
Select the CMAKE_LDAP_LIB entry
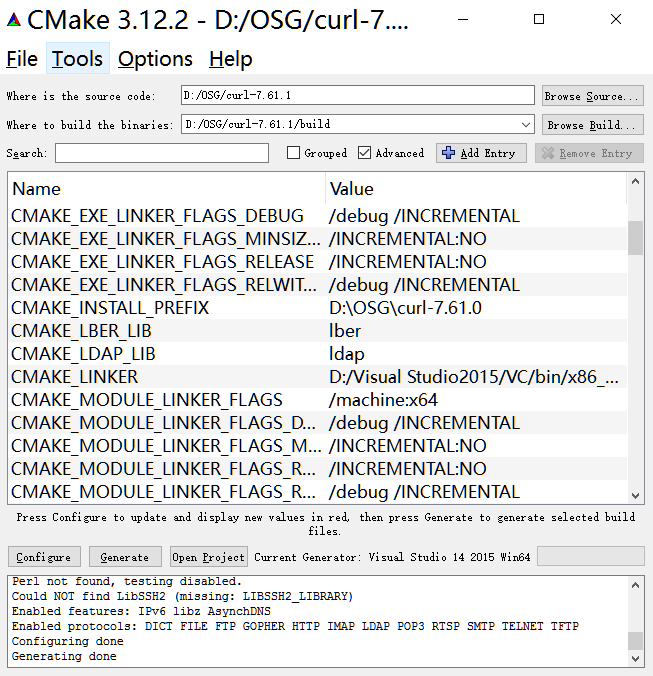83,354
